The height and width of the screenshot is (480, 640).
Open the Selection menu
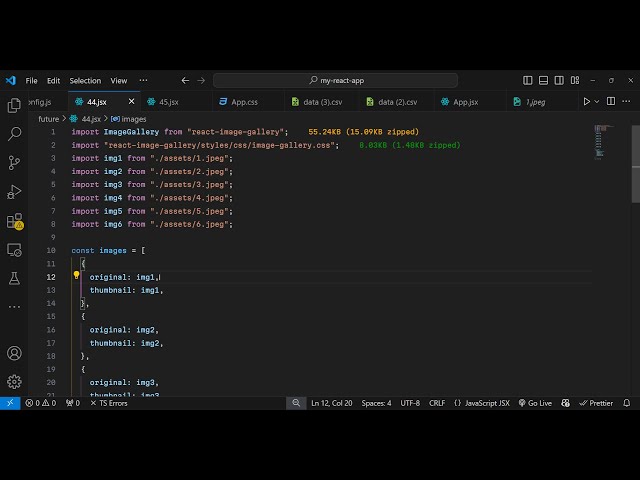coord(85,80)
